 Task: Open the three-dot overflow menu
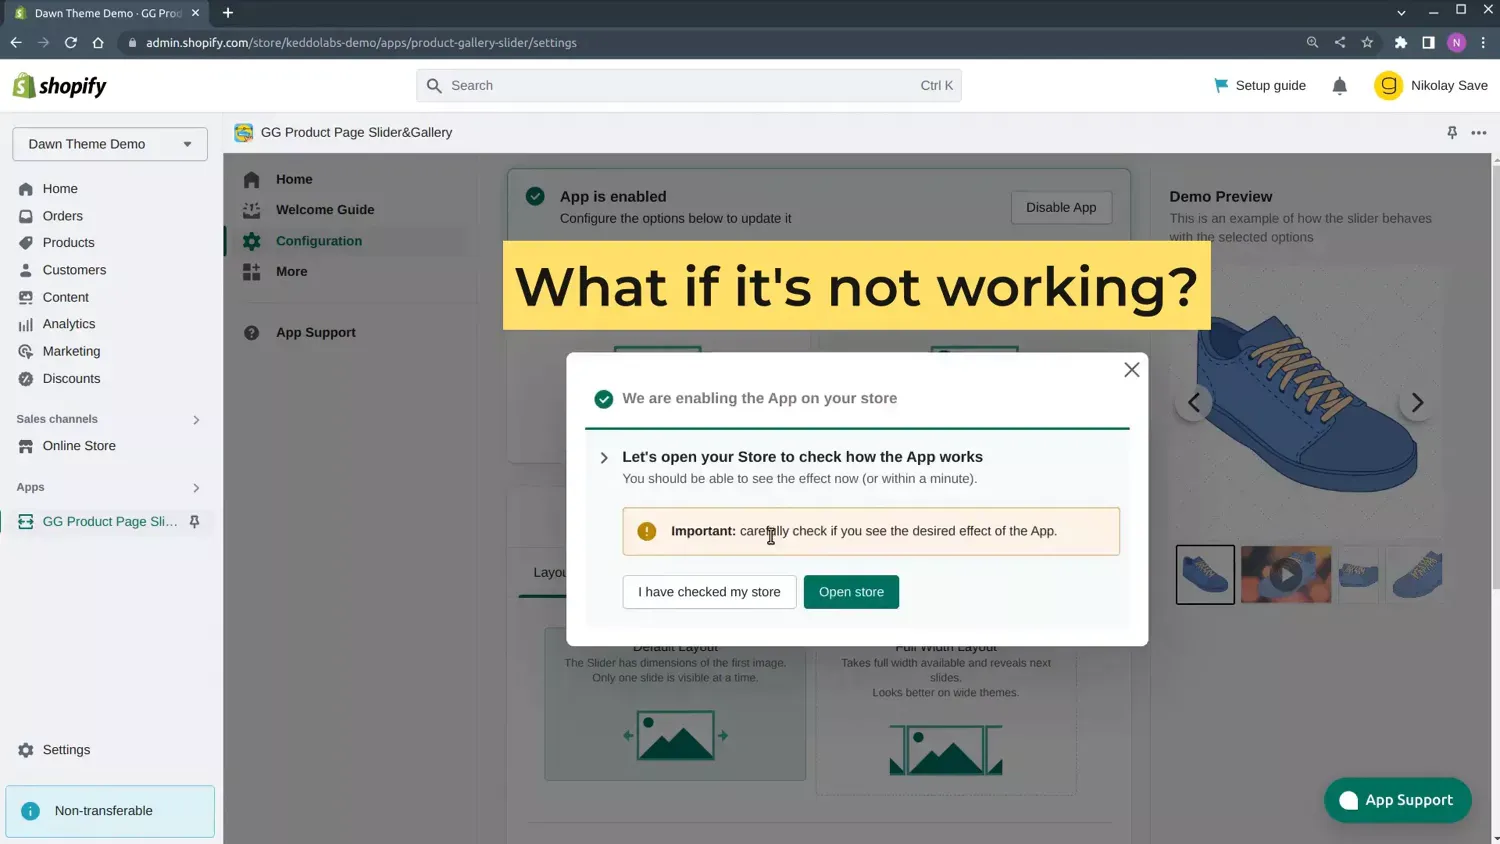click(x=1479, y=132)
